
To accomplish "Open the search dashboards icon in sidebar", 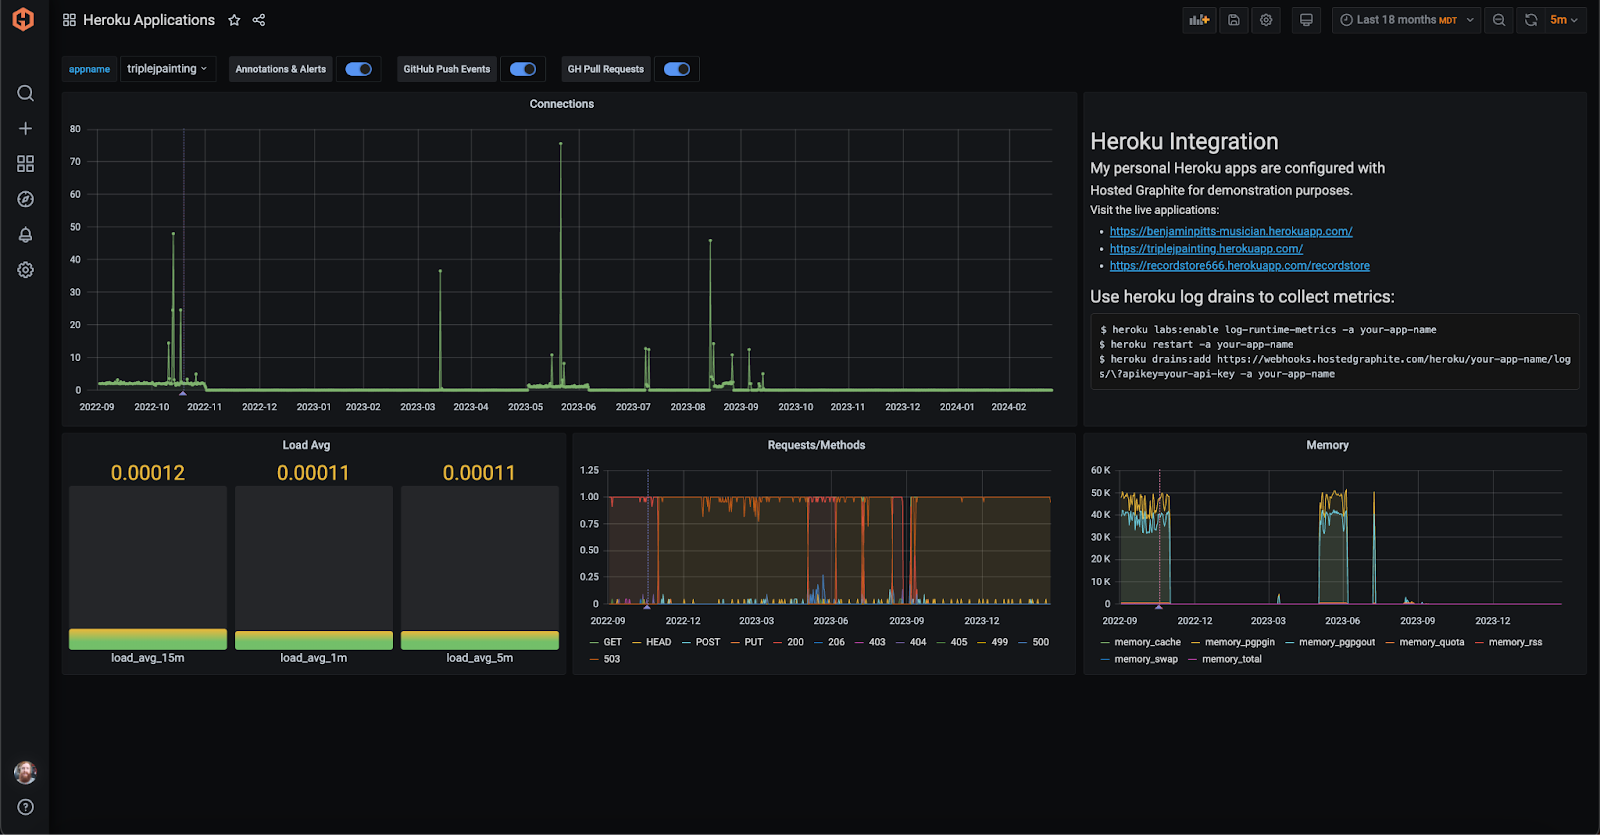I will point(26,93).
